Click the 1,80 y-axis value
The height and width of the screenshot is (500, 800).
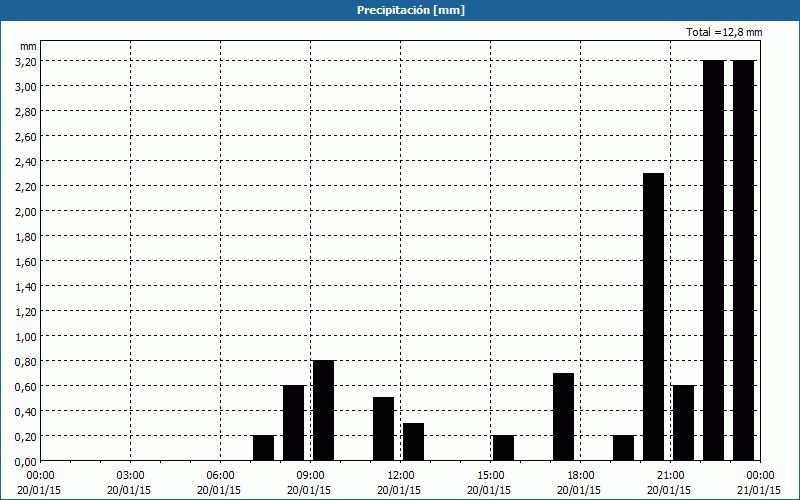26,236
